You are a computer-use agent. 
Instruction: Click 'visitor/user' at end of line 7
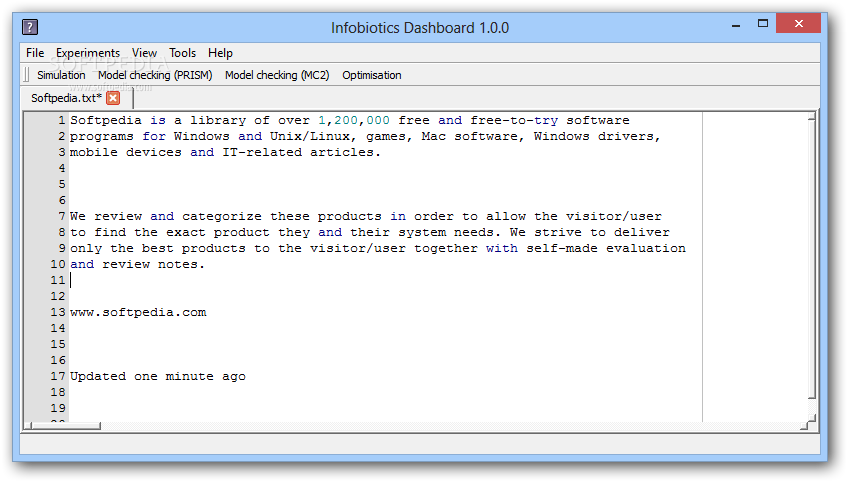614,216
